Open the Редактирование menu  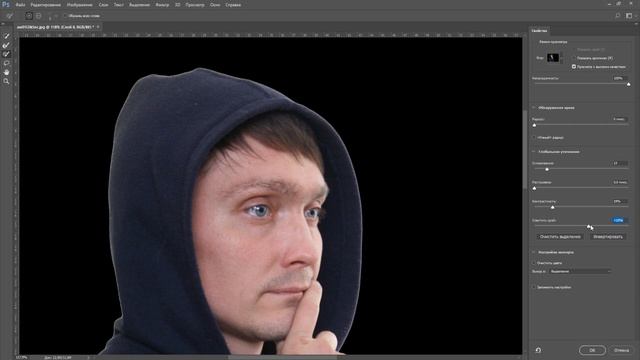46,5
